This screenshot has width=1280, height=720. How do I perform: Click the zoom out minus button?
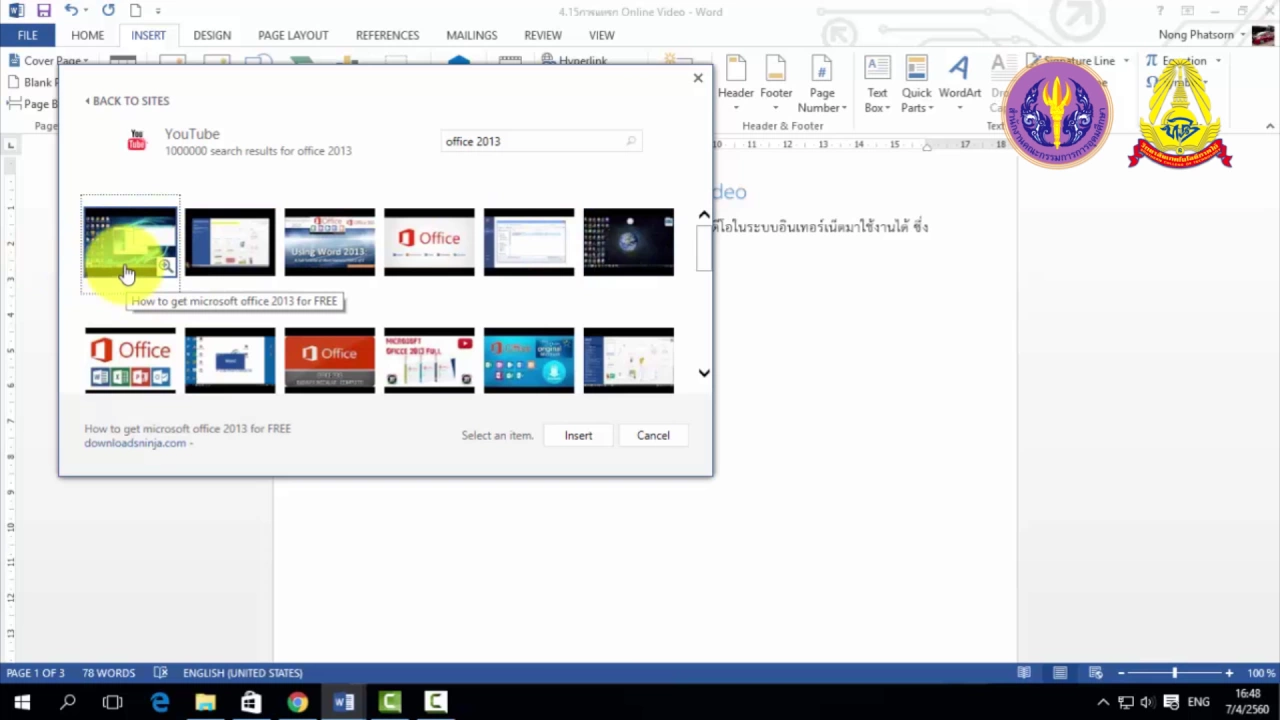(1122, 673)
